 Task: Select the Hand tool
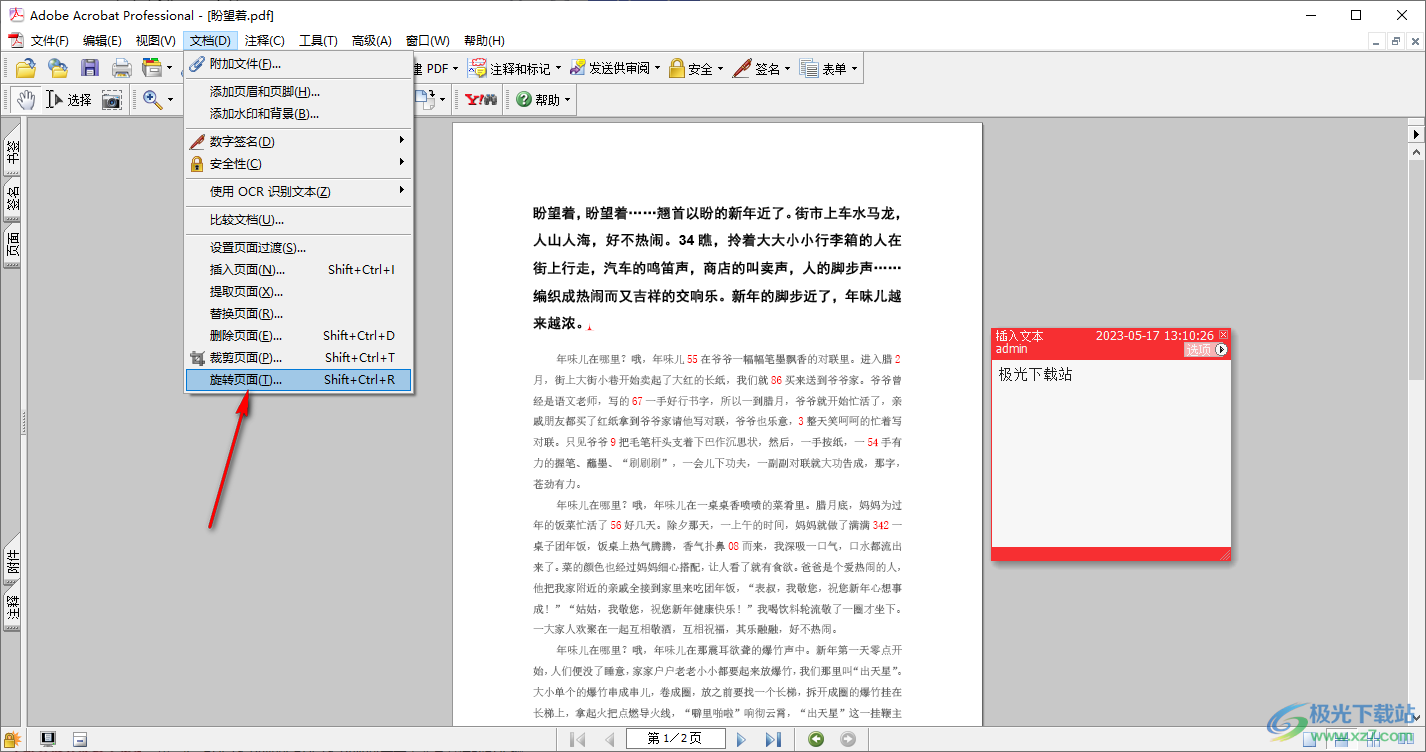26,99
